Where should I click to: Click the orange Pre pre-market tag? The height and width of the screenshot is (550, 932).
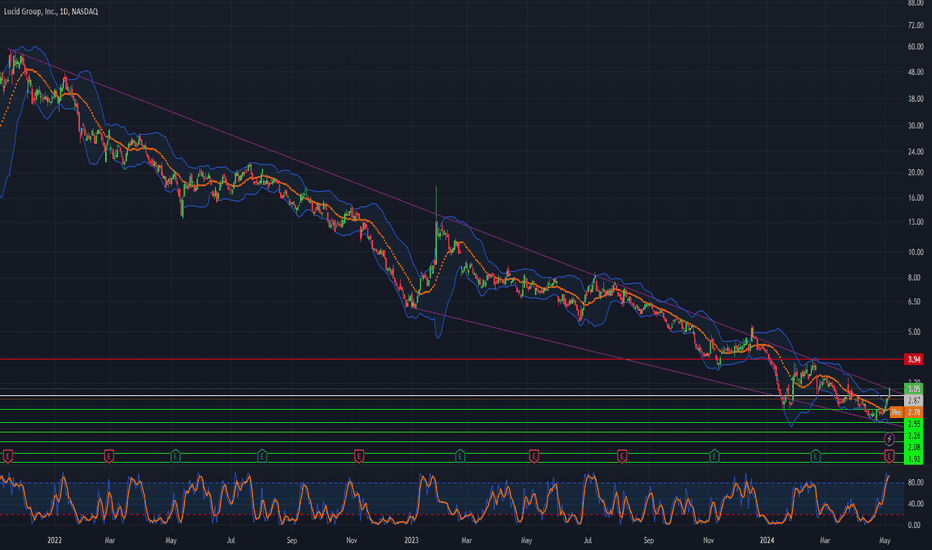(x=896, y=412)
